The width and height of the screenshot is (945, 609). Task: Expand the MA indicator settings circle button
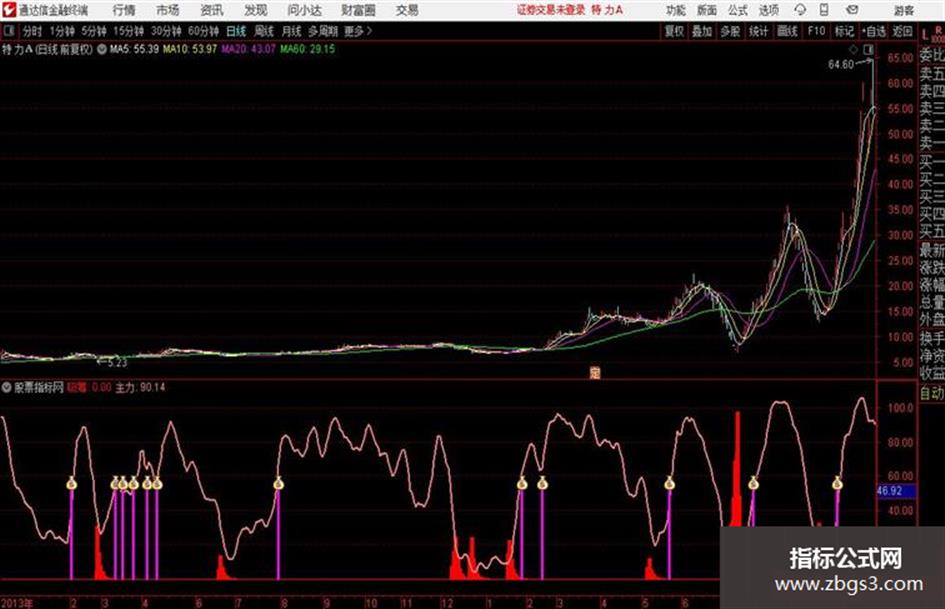102,49
